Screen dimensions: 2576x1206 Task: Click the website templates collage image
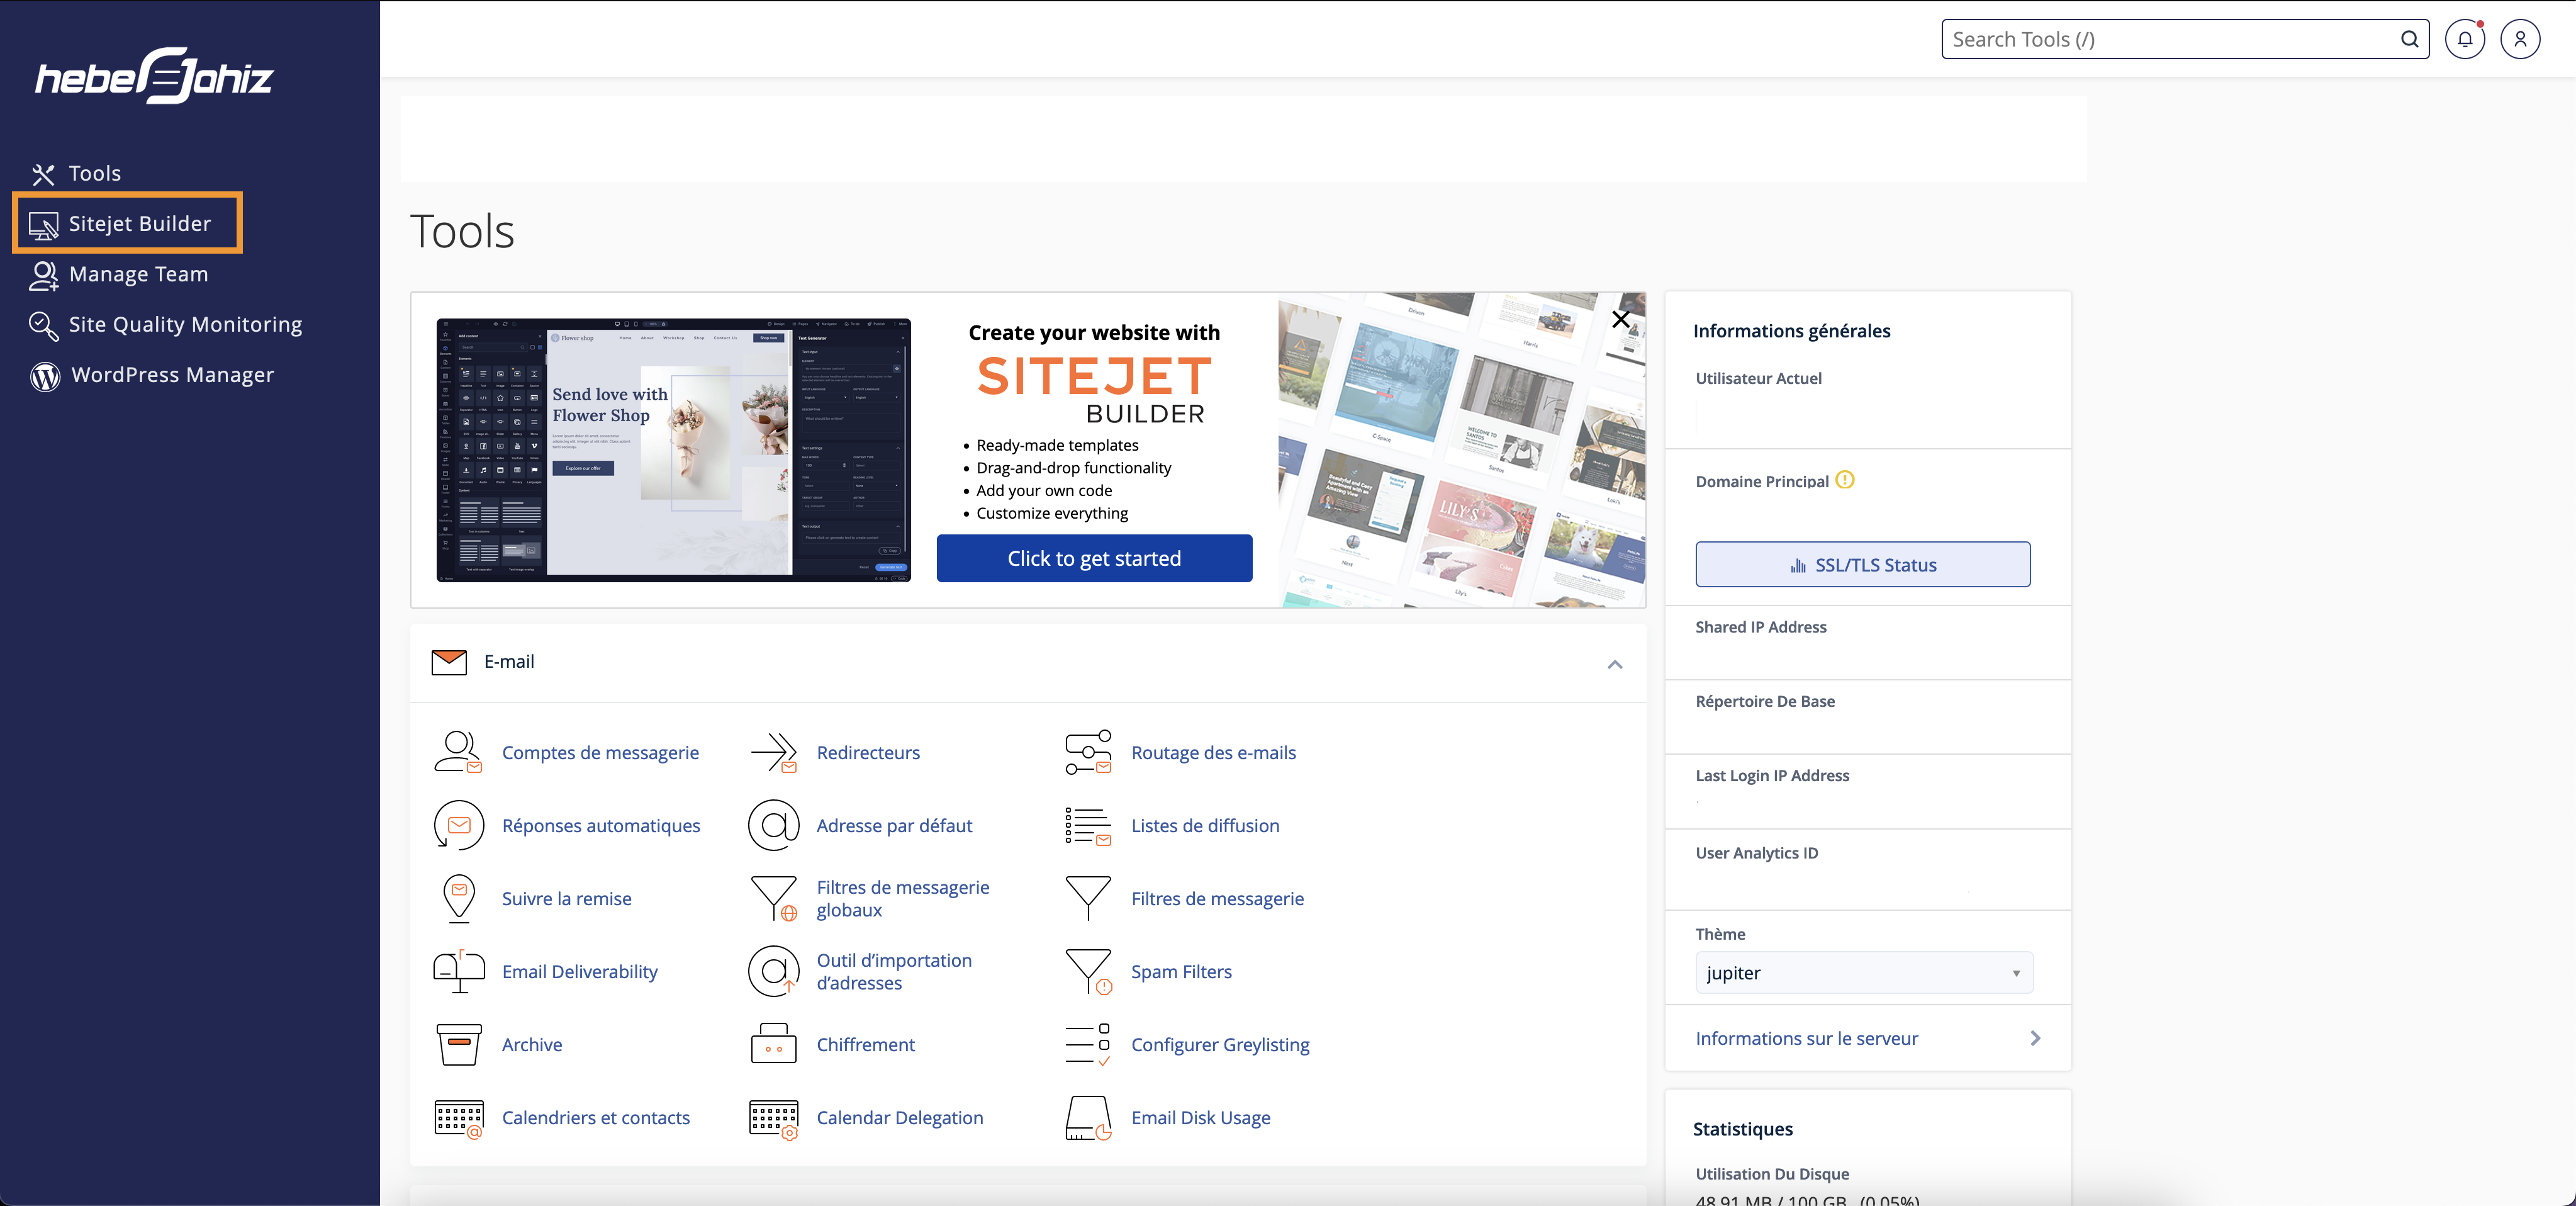pos(1461,450)
